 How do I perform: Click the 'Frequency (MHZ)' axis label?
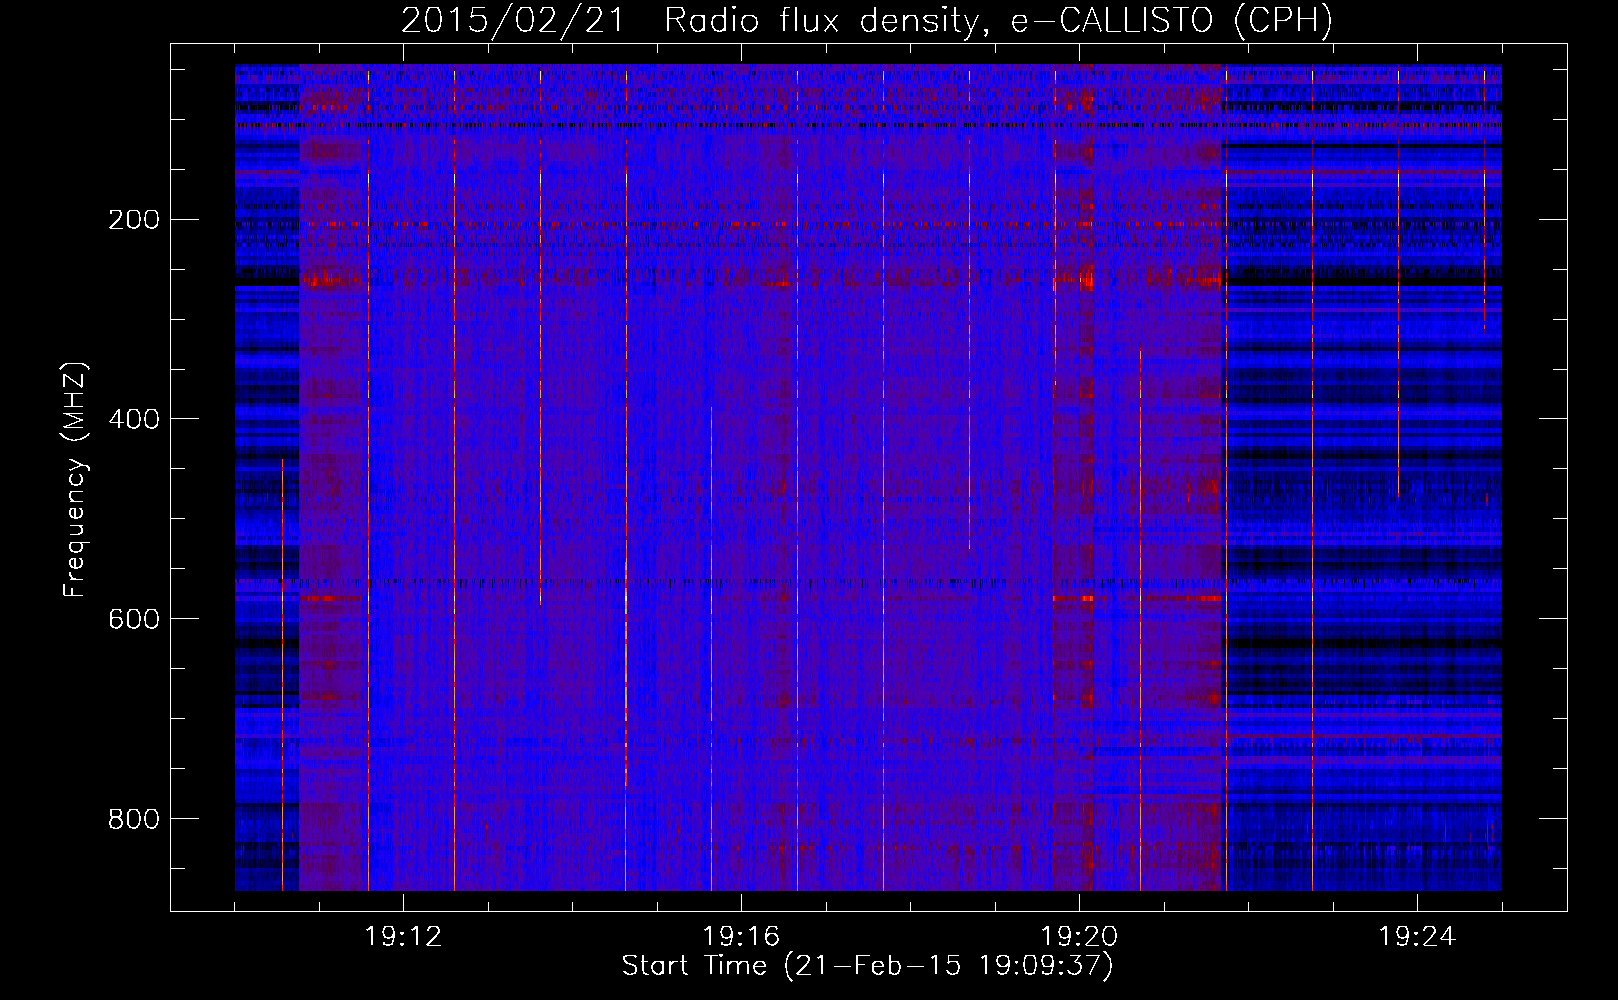75,480
